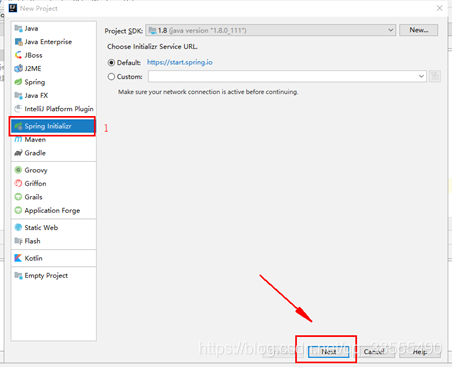Select the Java project type icon

[x=18, y=28]
